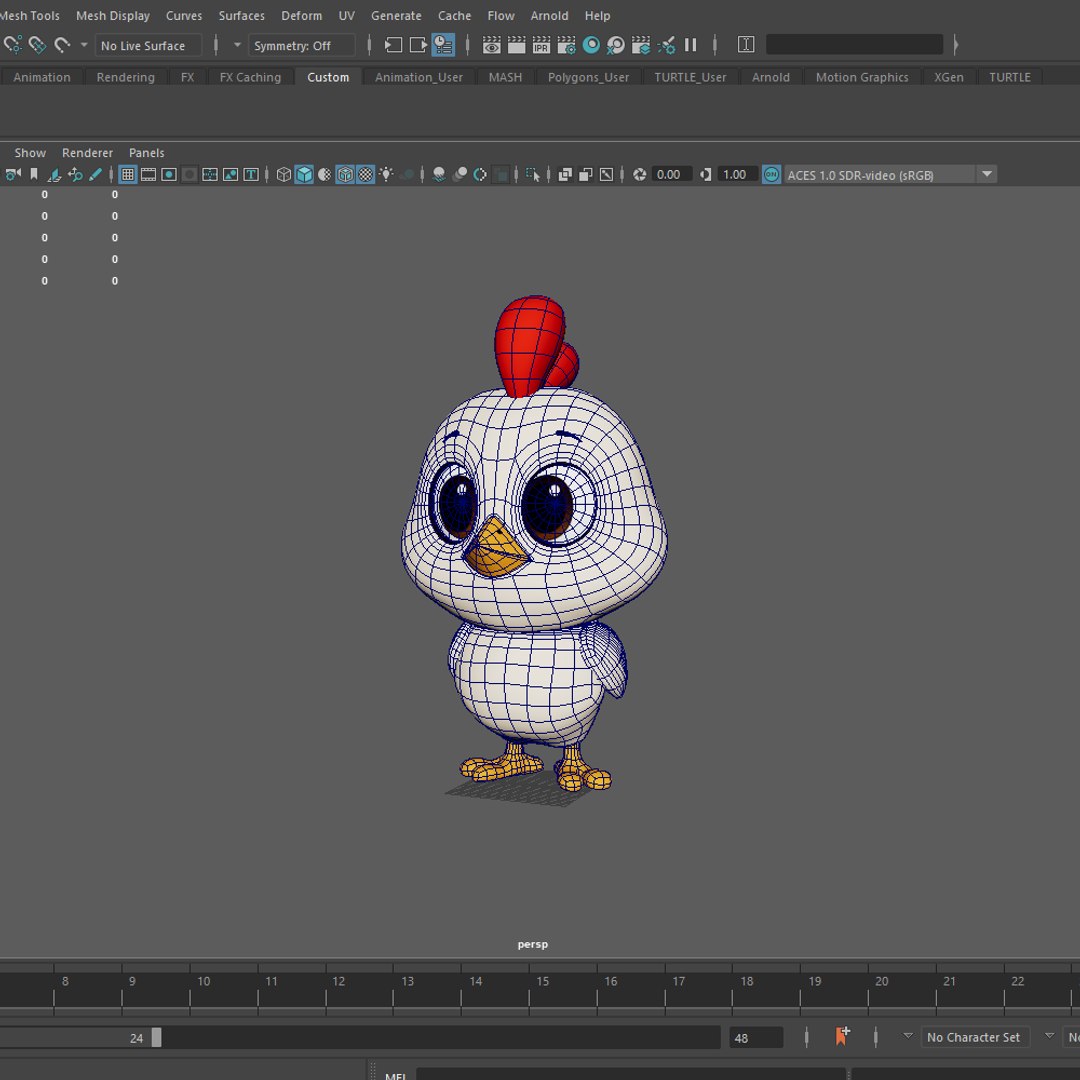The height and width of the screenshot is (1080, 1080).
Task: Open the Generate menu
Action: [x=396, y=15]
